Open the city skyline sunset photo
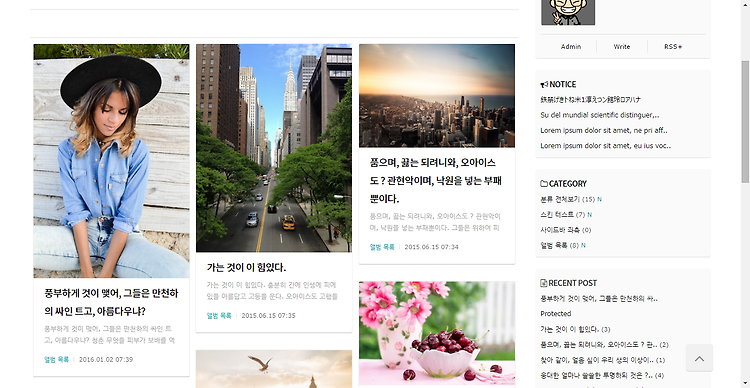The width and height of the screenshot is (750, 388). [x=437, y=96]
